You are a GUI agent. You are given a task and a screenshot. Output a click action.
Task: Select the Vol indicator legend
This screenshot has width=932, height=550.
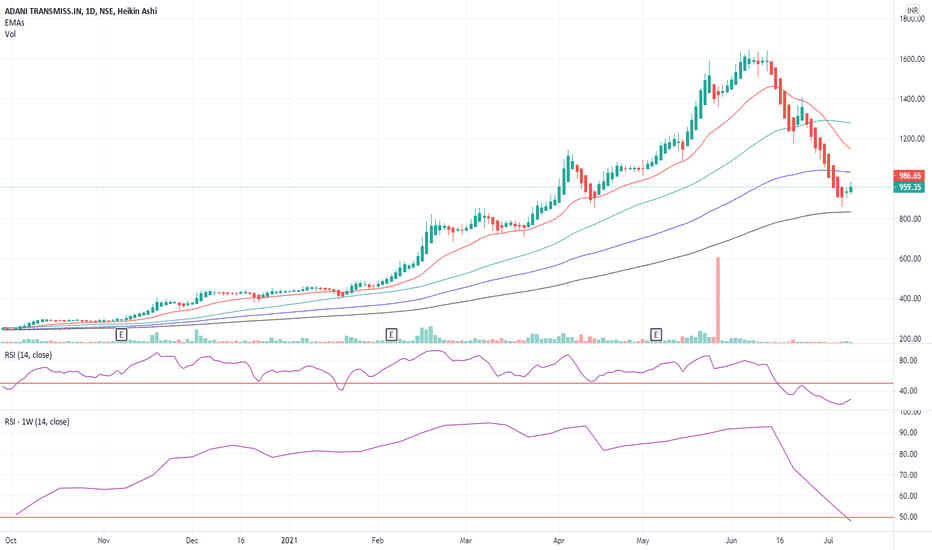(x=10, y=34)
